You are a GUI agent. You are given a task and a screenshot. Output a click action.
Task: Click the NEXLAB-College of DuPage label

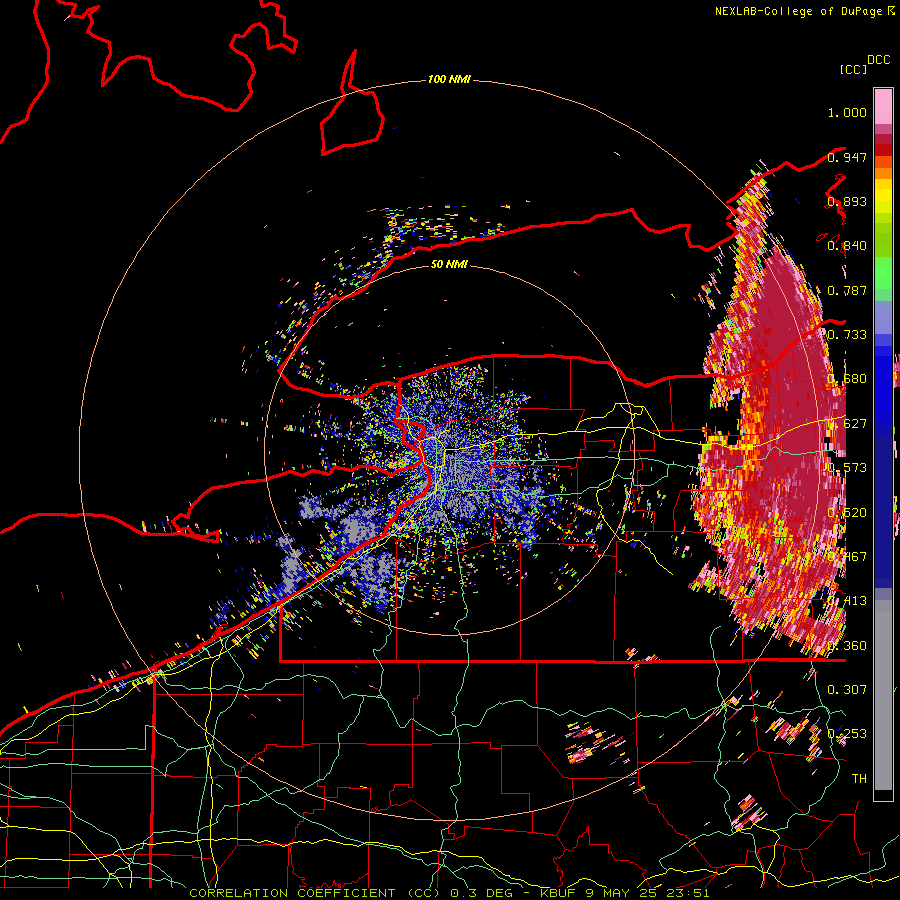click(804, 11)
